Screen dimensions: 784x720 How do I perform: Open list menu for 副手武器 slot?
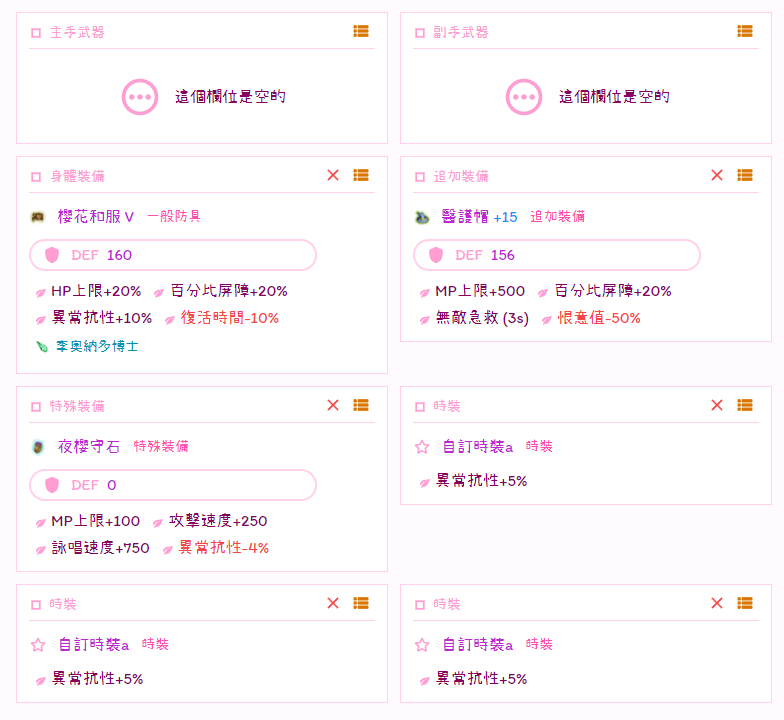[x=744, y=32]
